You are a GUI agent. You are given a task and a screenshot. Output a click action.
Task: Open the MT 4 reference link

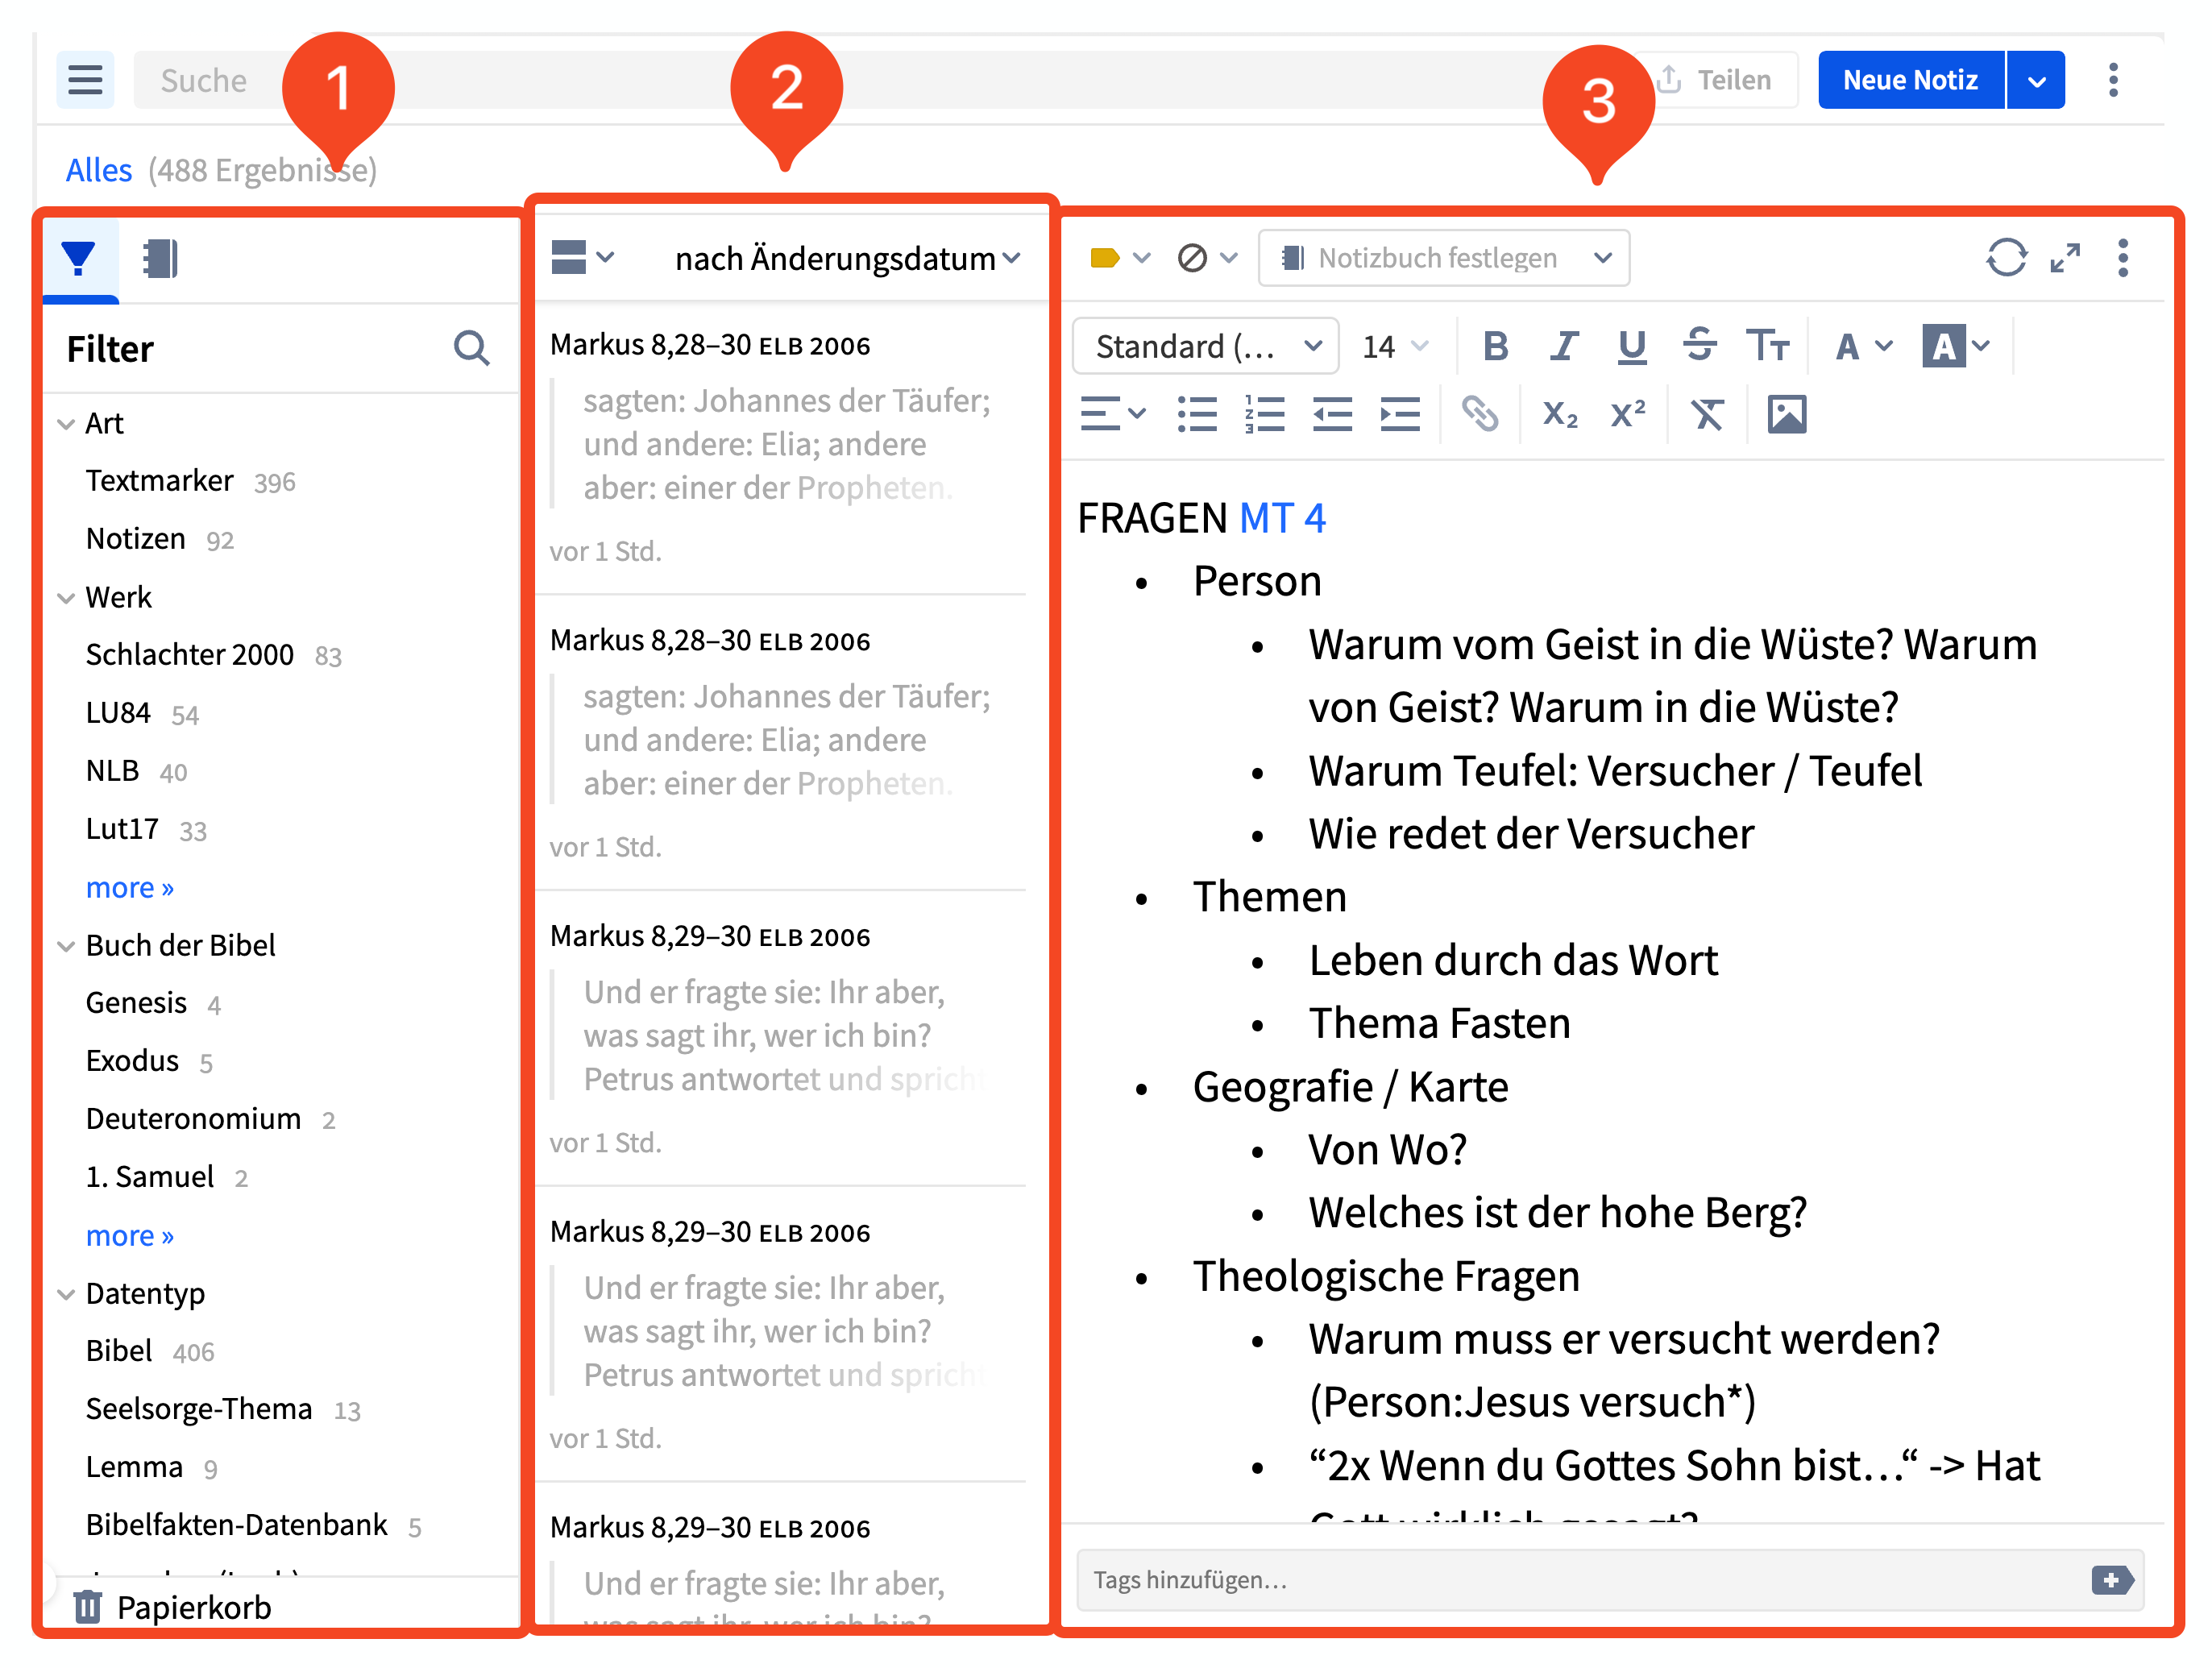click(x=1282, y=518)
